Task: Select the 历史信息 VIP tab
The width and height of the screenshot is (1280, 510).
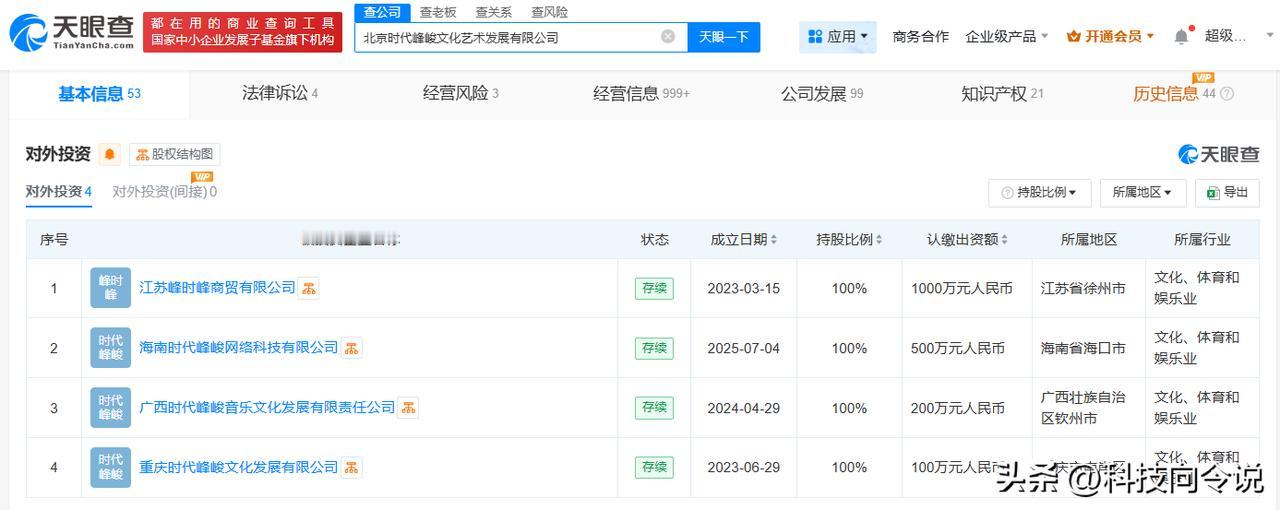Action: [1174, 93]
